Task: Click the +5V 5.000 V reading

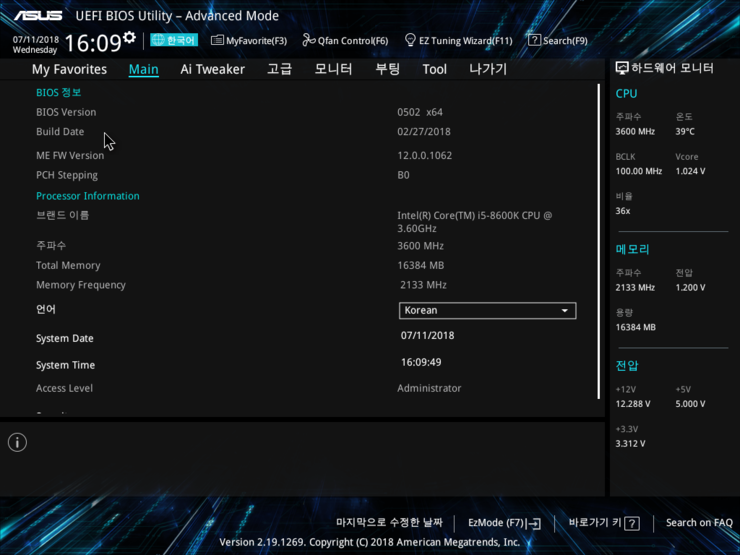Action: click(690, 404)
